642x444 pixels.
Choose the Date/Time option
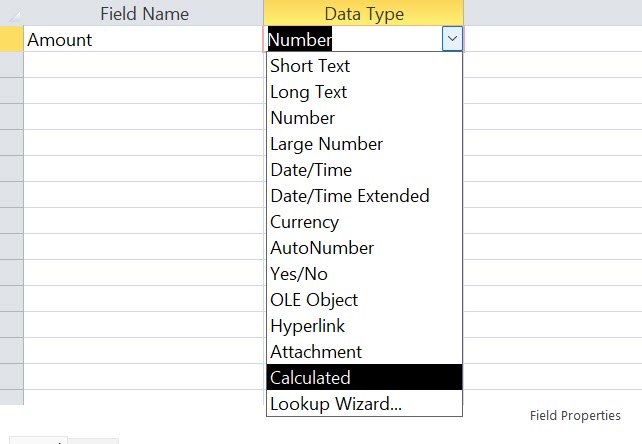364,170
